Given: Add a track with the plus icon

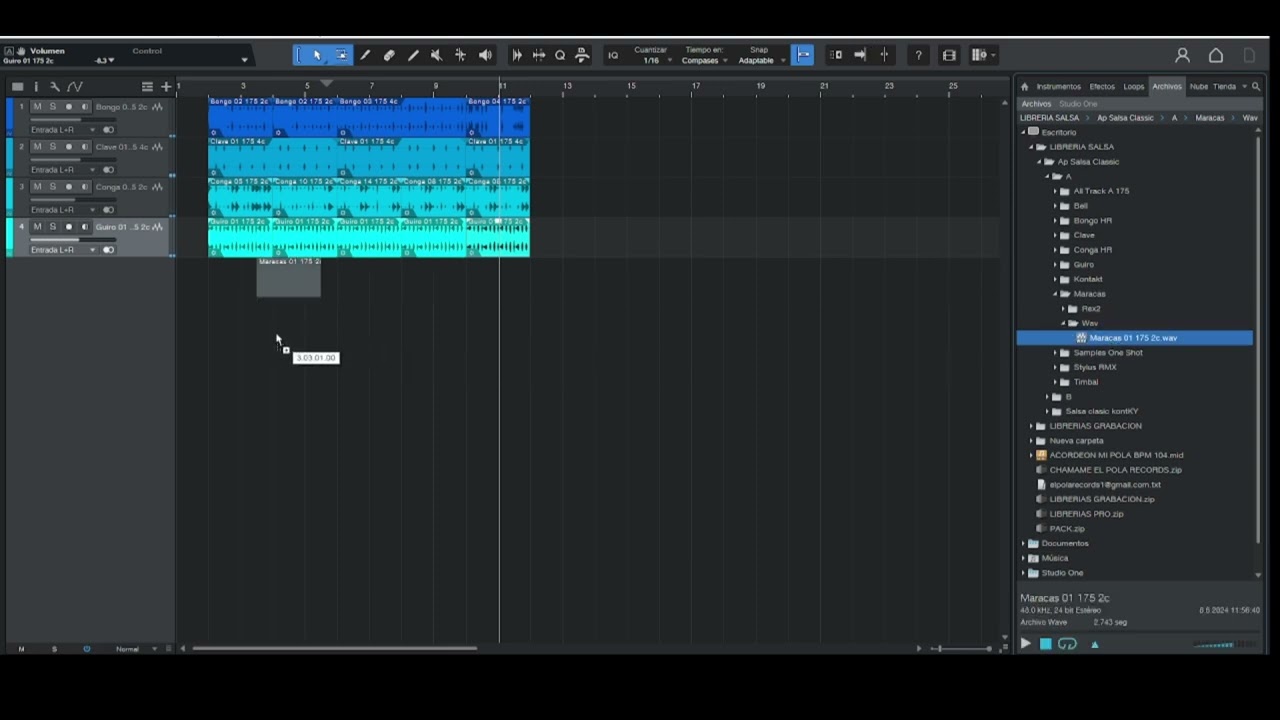Looking at the screenshot, I should (x=166, y=87).
